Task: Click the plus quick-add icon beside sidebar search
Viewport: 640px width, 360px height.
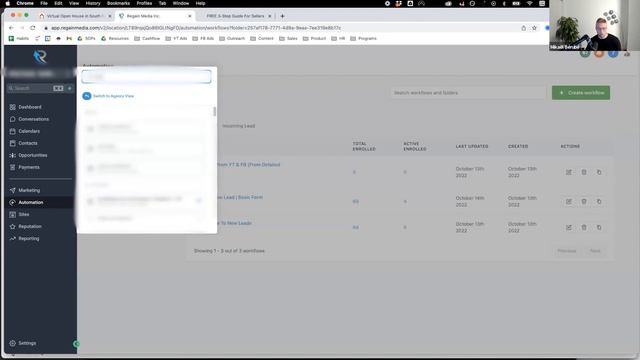Action: pyautogui.click(x=70, y=88)
